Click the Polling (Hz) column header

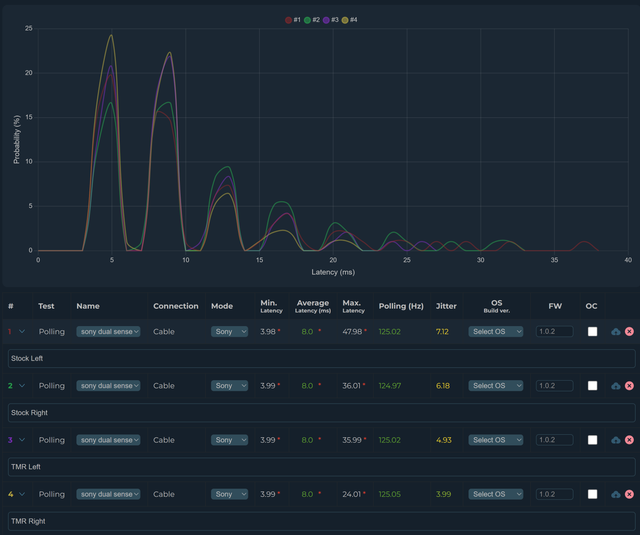[401, 306]
